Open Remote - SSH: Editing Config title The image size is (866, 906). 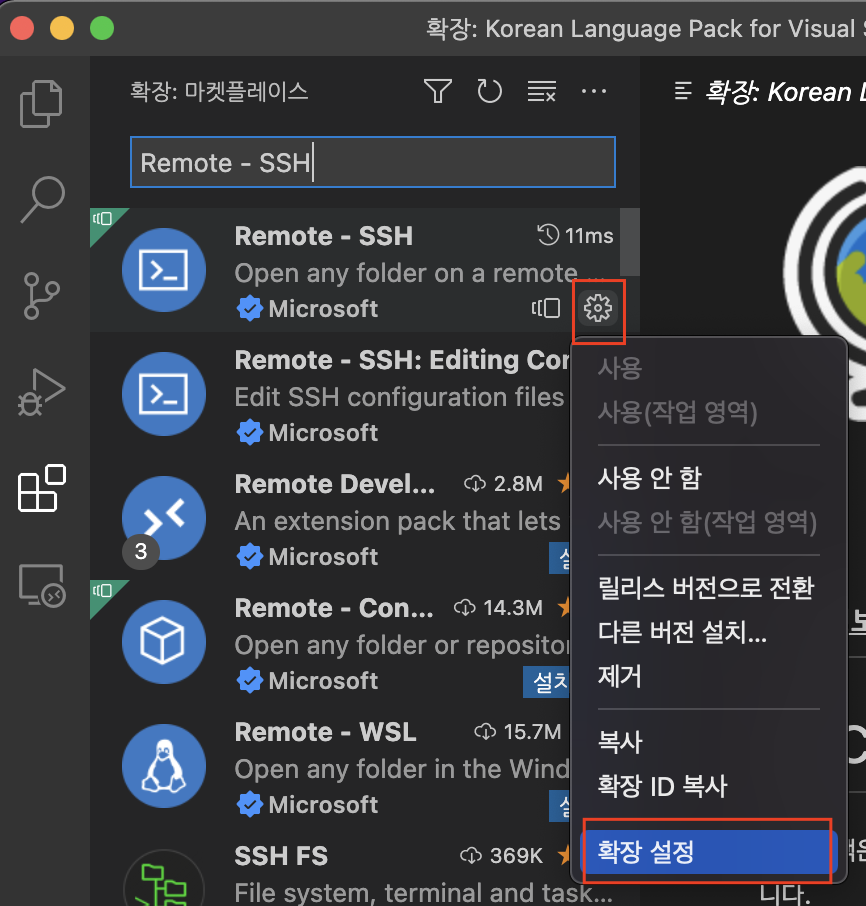pyautogui.click(x=402, y=360)
